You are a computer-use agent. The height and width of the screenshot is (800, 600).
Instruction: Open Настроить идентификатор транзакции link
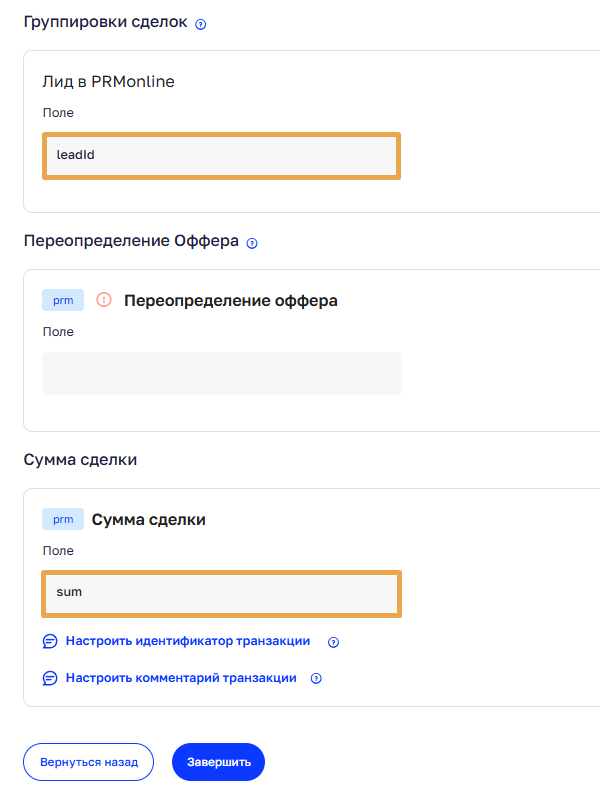(x=188, y=641)
